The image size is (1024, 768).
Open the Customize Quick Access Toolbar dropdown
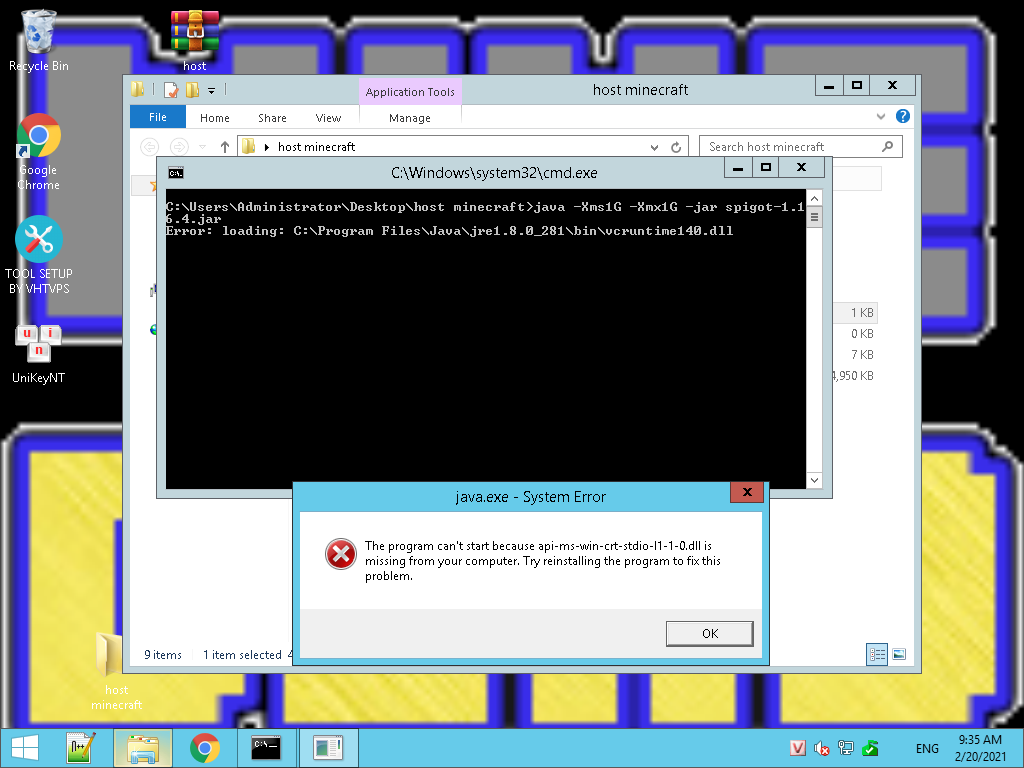(x=211, y=90)
